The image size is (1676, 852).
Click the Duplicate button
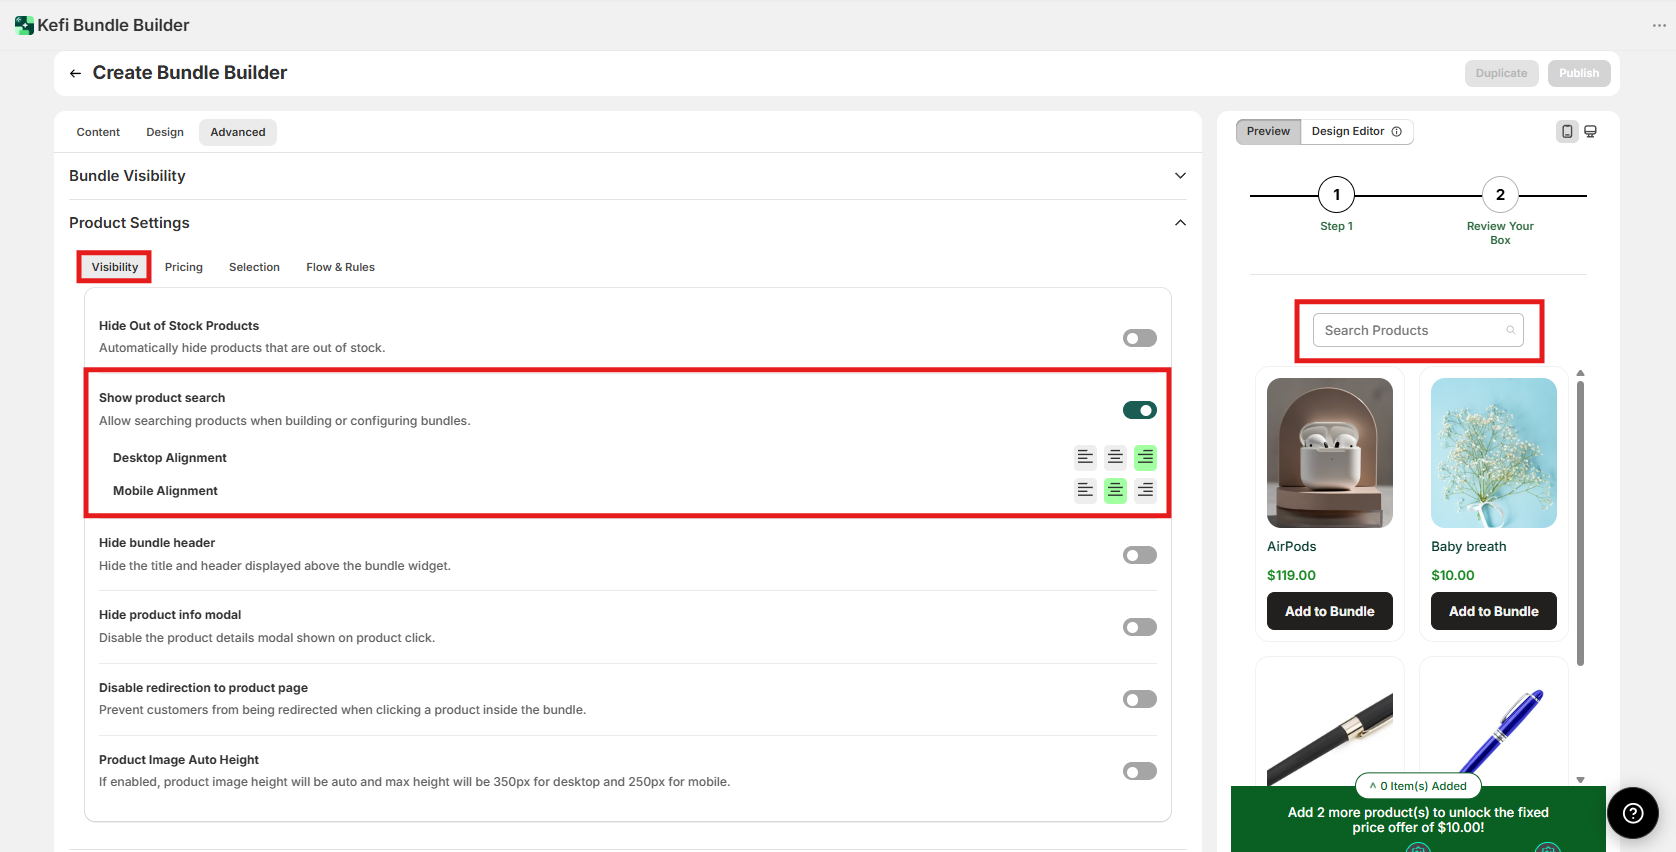[1501, 73]
